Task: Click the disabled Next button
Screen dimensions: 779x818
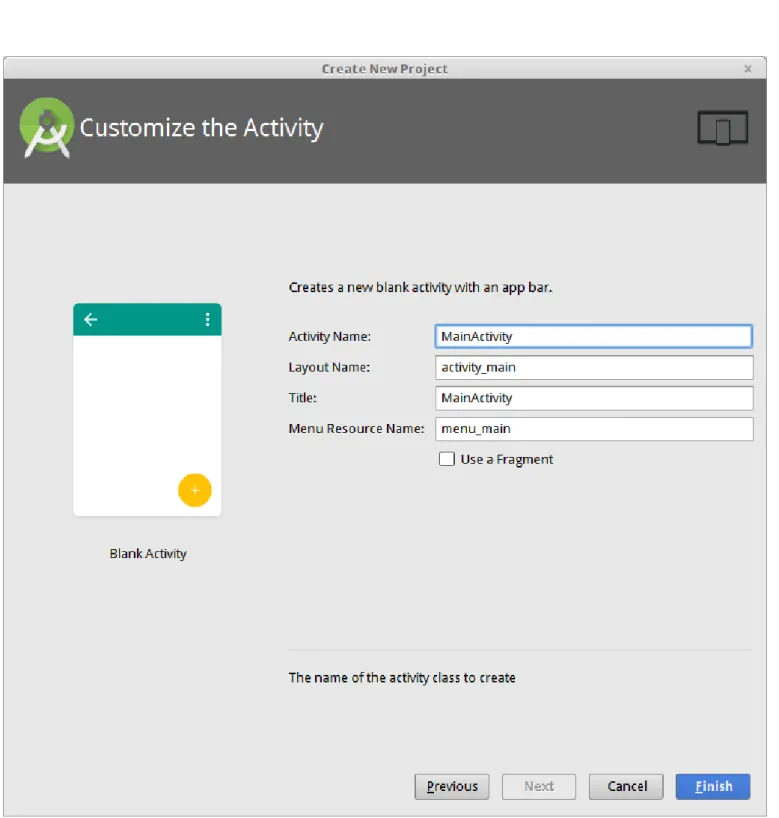Action: (539, 786)
